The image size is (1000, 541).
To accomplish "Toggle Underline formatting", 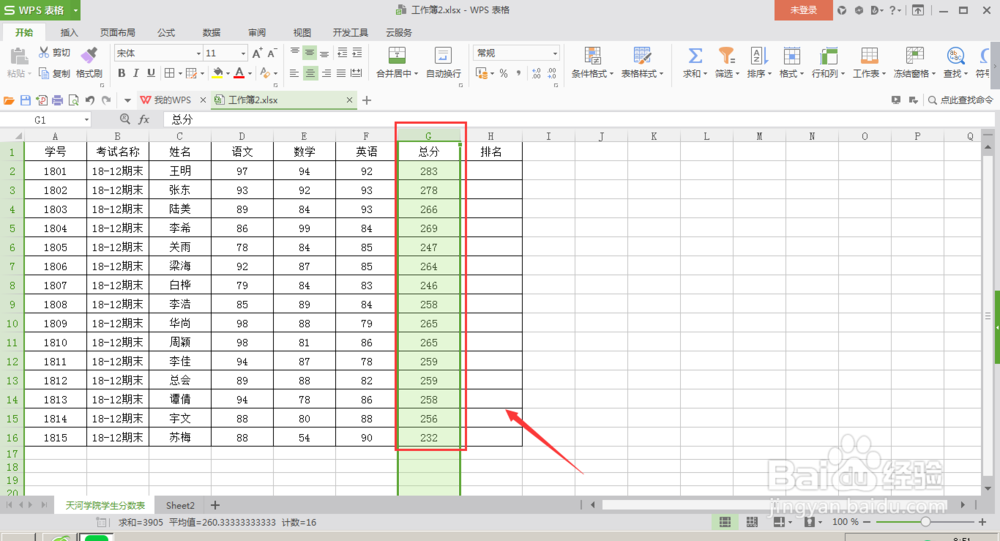I will [x=151, y=73].
